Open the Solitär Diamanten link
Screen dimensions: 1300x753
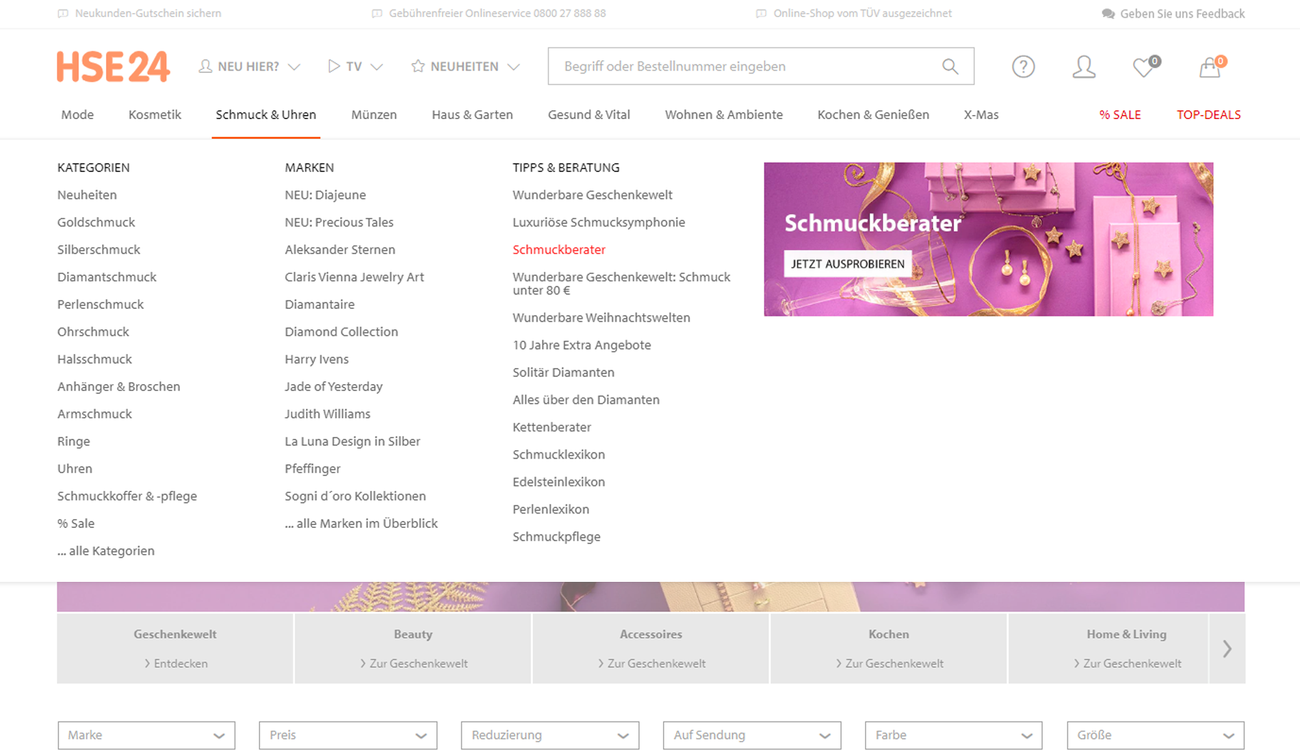click(564, 372)
